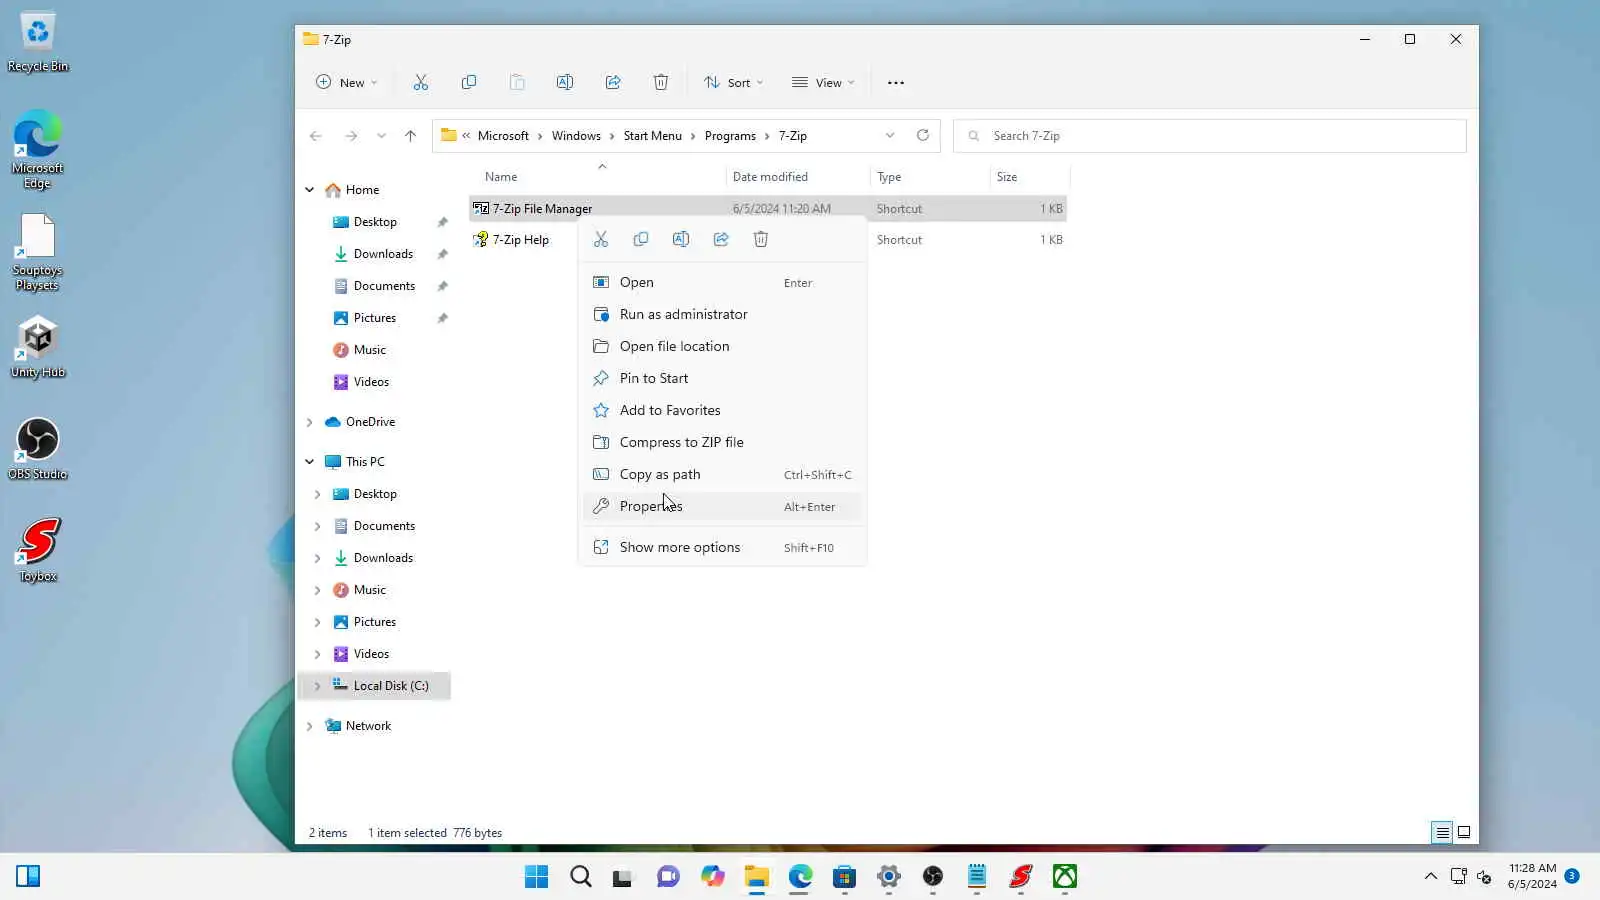This screenshot has height=900, width=1600.
Task: Rename using the context menu rename icon
Action: point(681,239)
